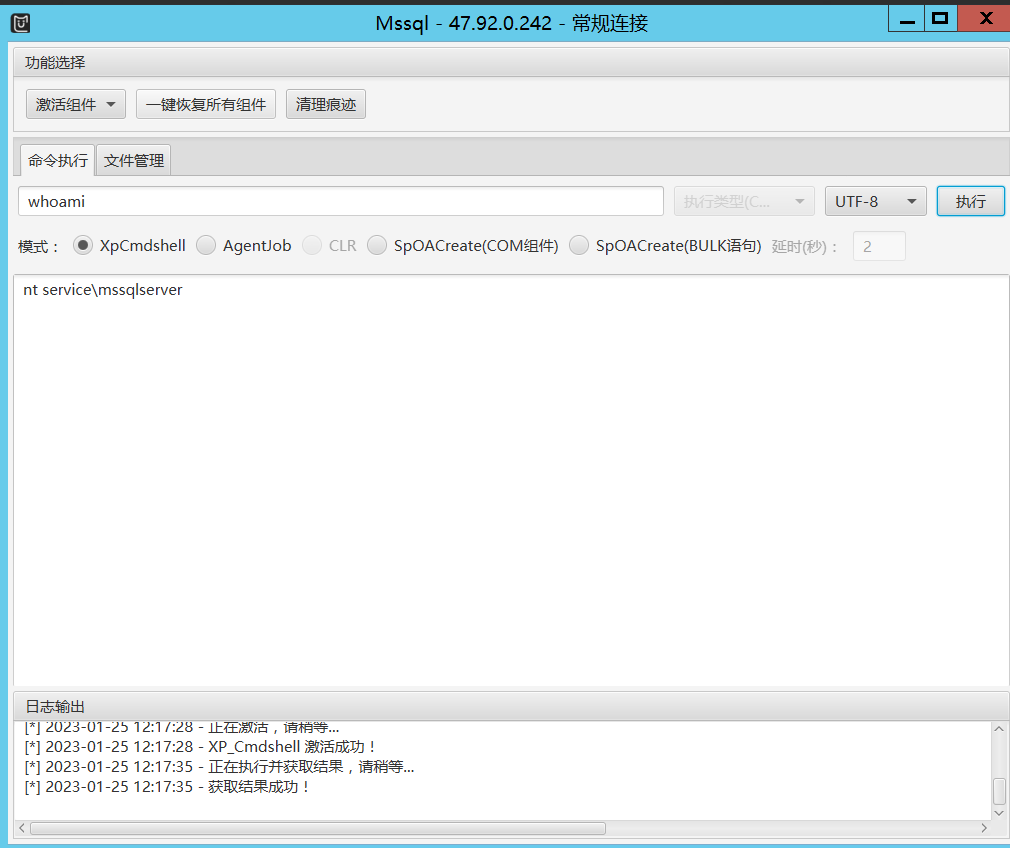This screenshot has height=848, width=1010.
Task: Click log scrollbar up arrow
Action: pos(999,729)
